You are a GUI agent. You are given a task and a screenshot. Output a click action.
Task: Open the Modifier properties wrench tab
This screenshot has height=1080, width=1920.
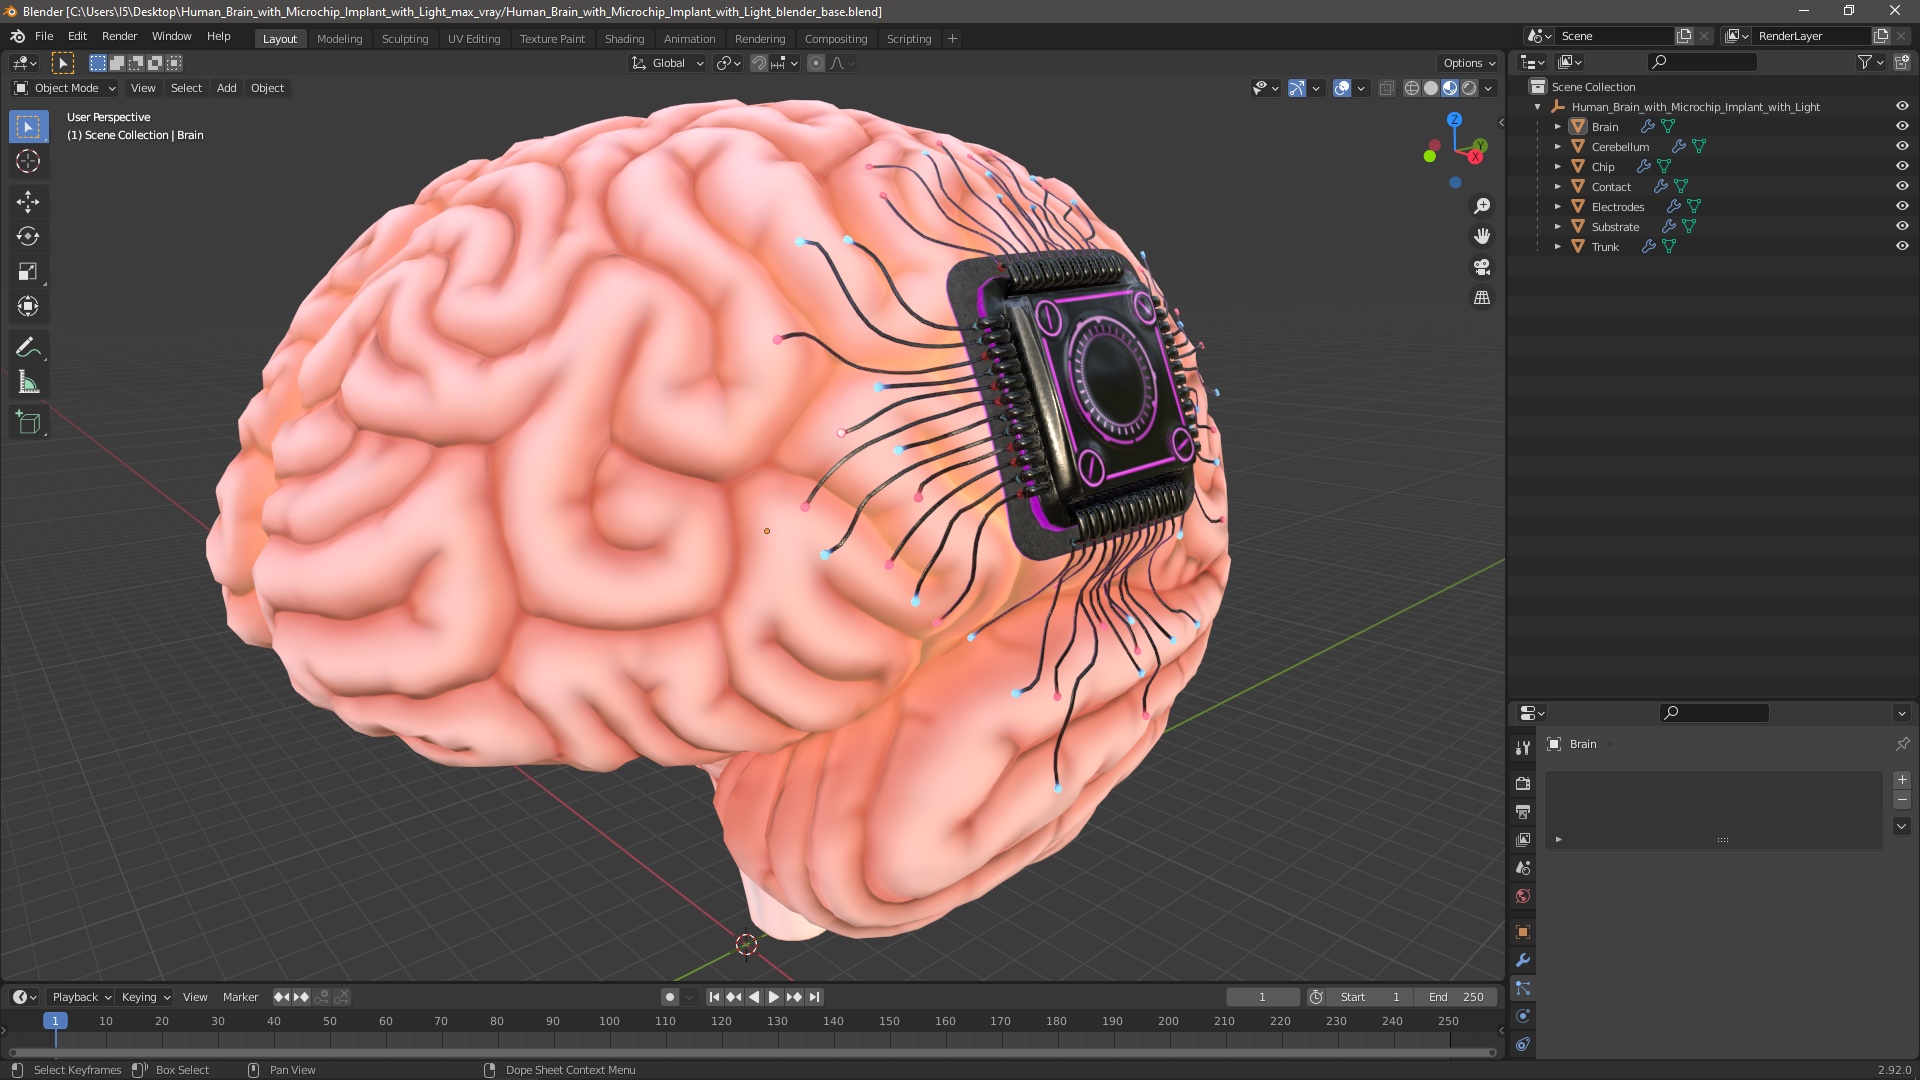(x=1523, y=960)
